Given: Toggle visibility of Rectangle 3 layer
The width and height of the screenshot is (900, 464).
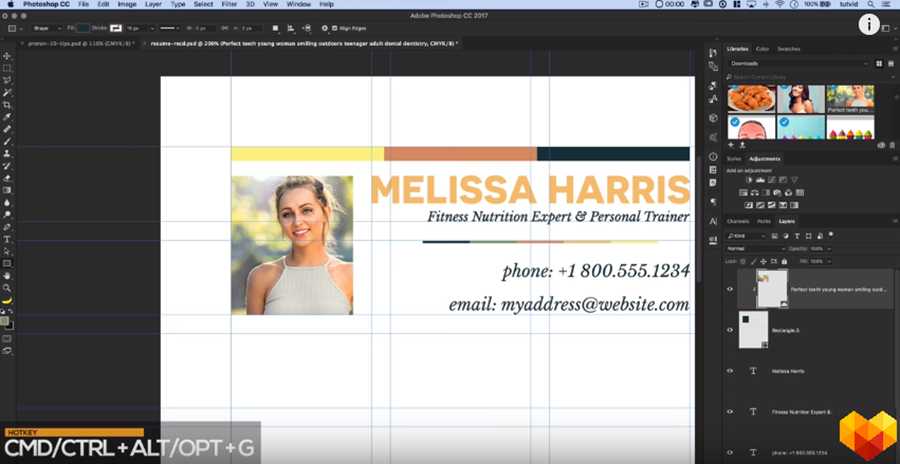Looking at the screenshot, I should pyautogui.click(x=729, y=330).
